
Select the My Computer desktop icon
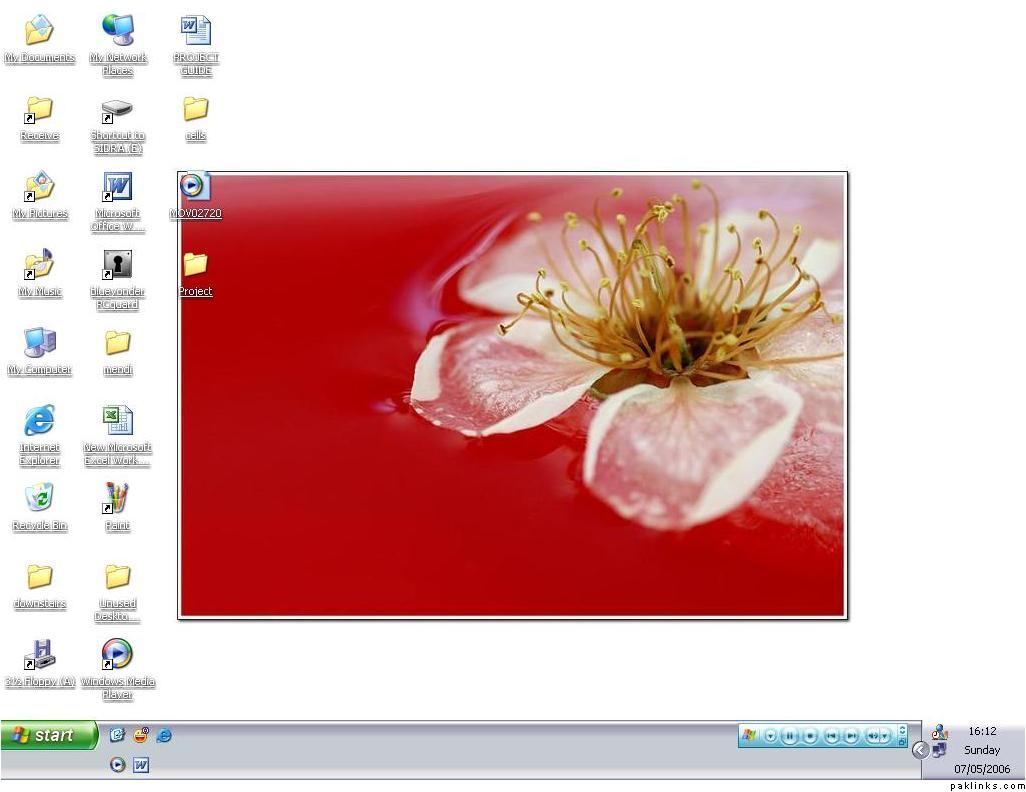(39, 343)
